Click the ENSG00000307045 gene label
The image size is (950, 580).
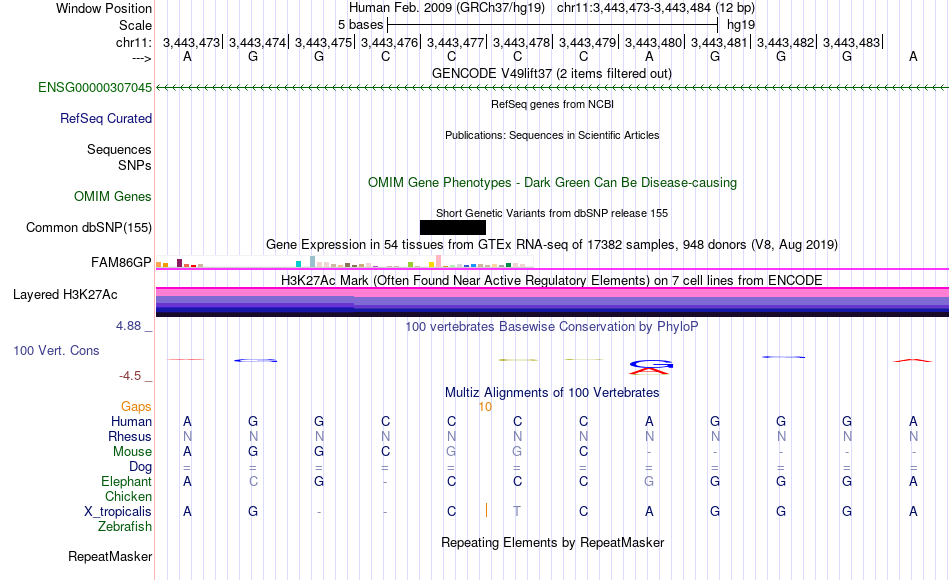point(95,87)
